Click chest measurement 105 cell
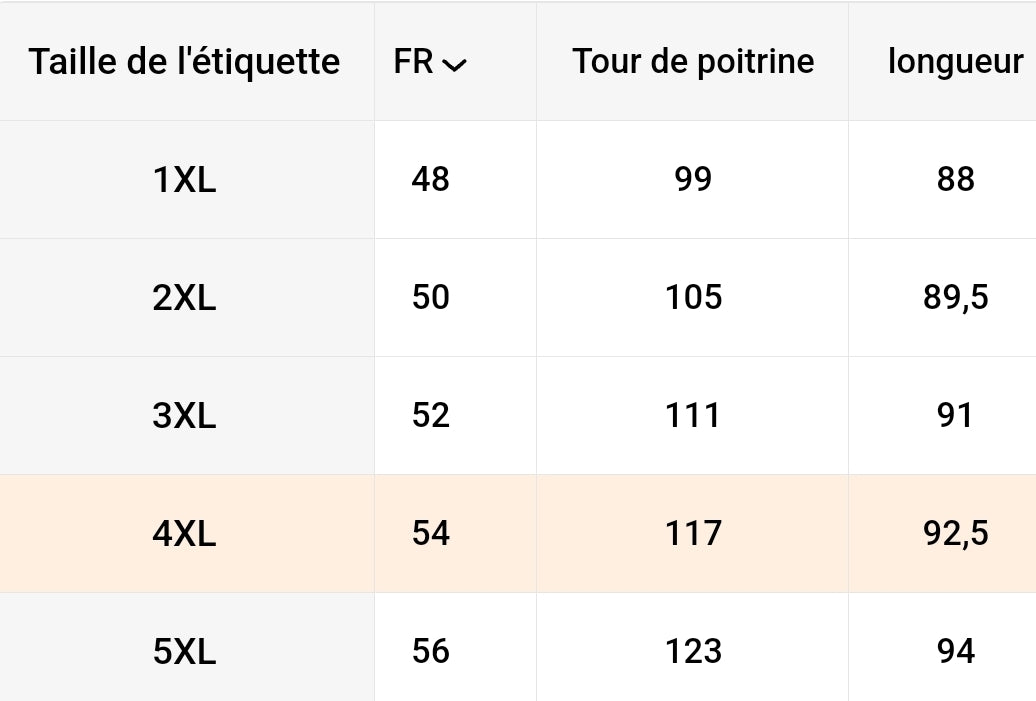This screenshot has width=1036, height=701. [692, 297]
